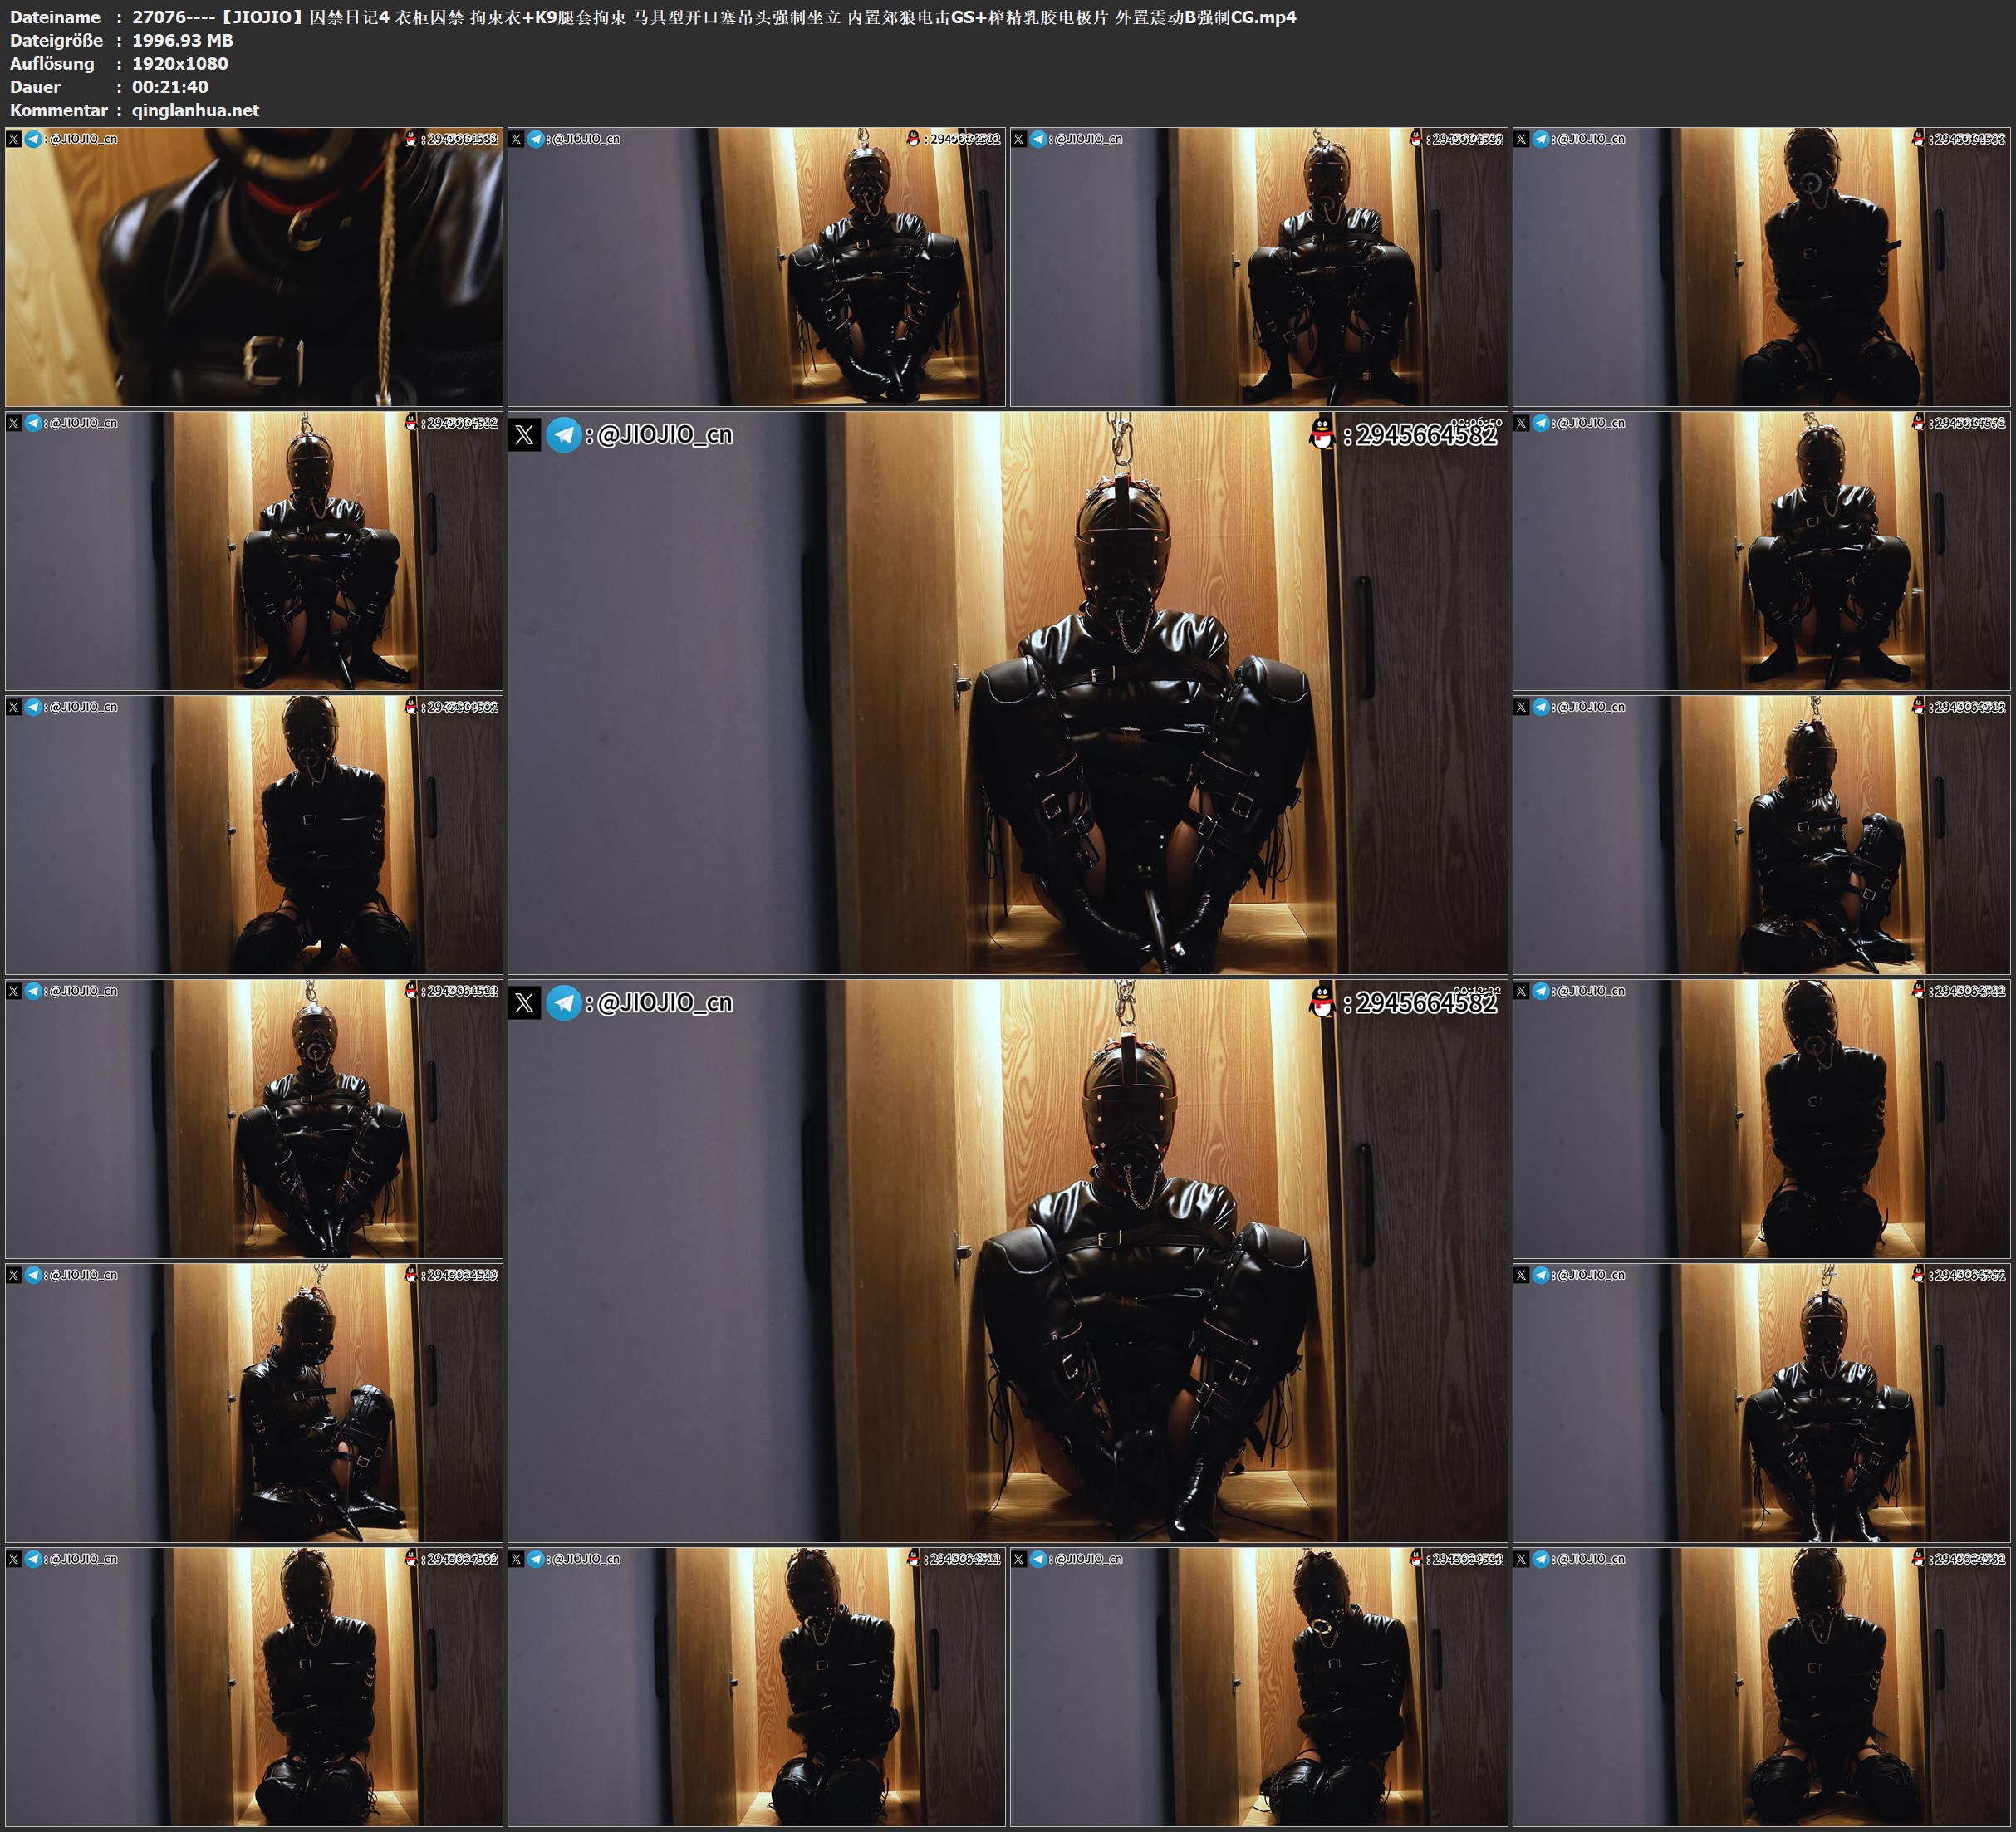
Task: Click the 00:21:40 duration value
Action: pyautogui.click(x=170, y=87)
